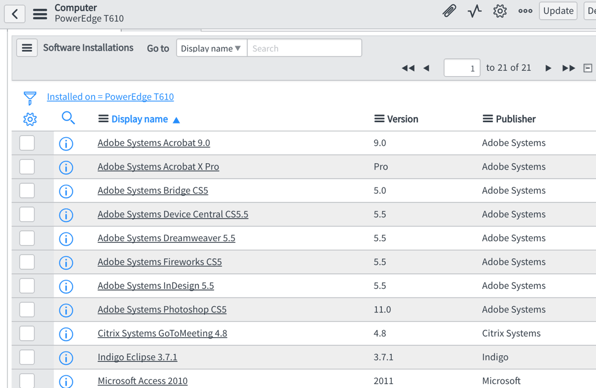Preview Adobe Systems Acrobat 9.0 record info

click(x=66, y=144)
